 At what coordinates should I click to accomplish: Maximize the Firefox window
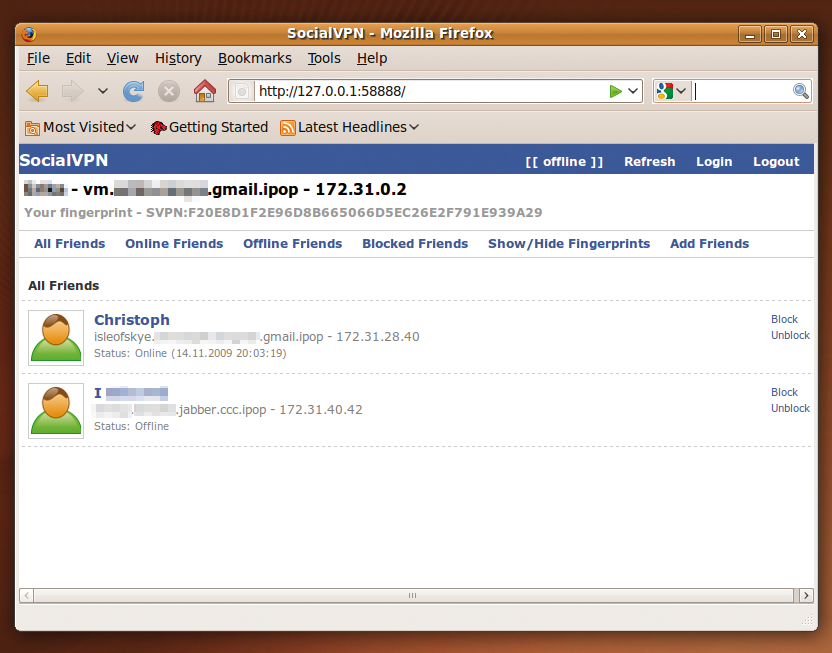[776, 34]
